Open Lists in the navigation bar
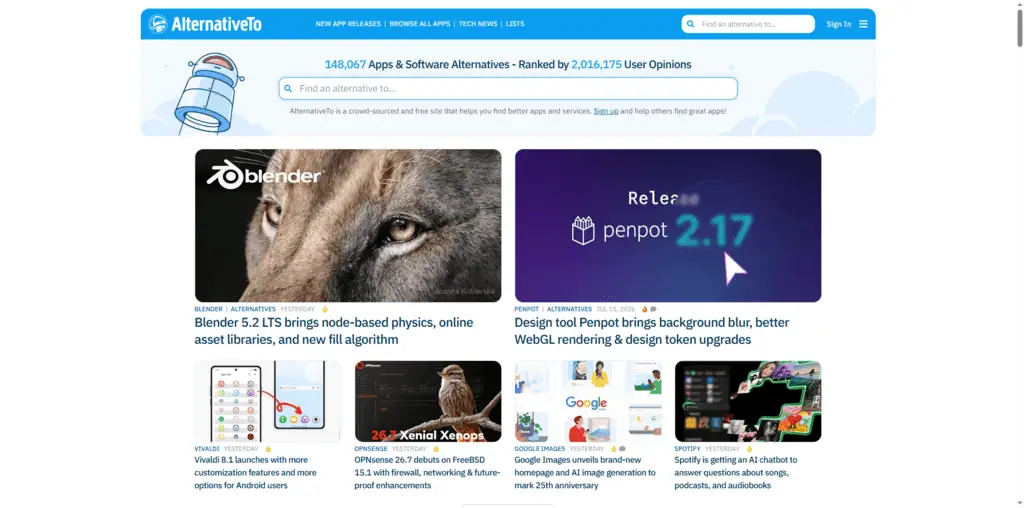Image resolution: width=1024 pixels, height=508 pixels. click(x=515, y=24)
